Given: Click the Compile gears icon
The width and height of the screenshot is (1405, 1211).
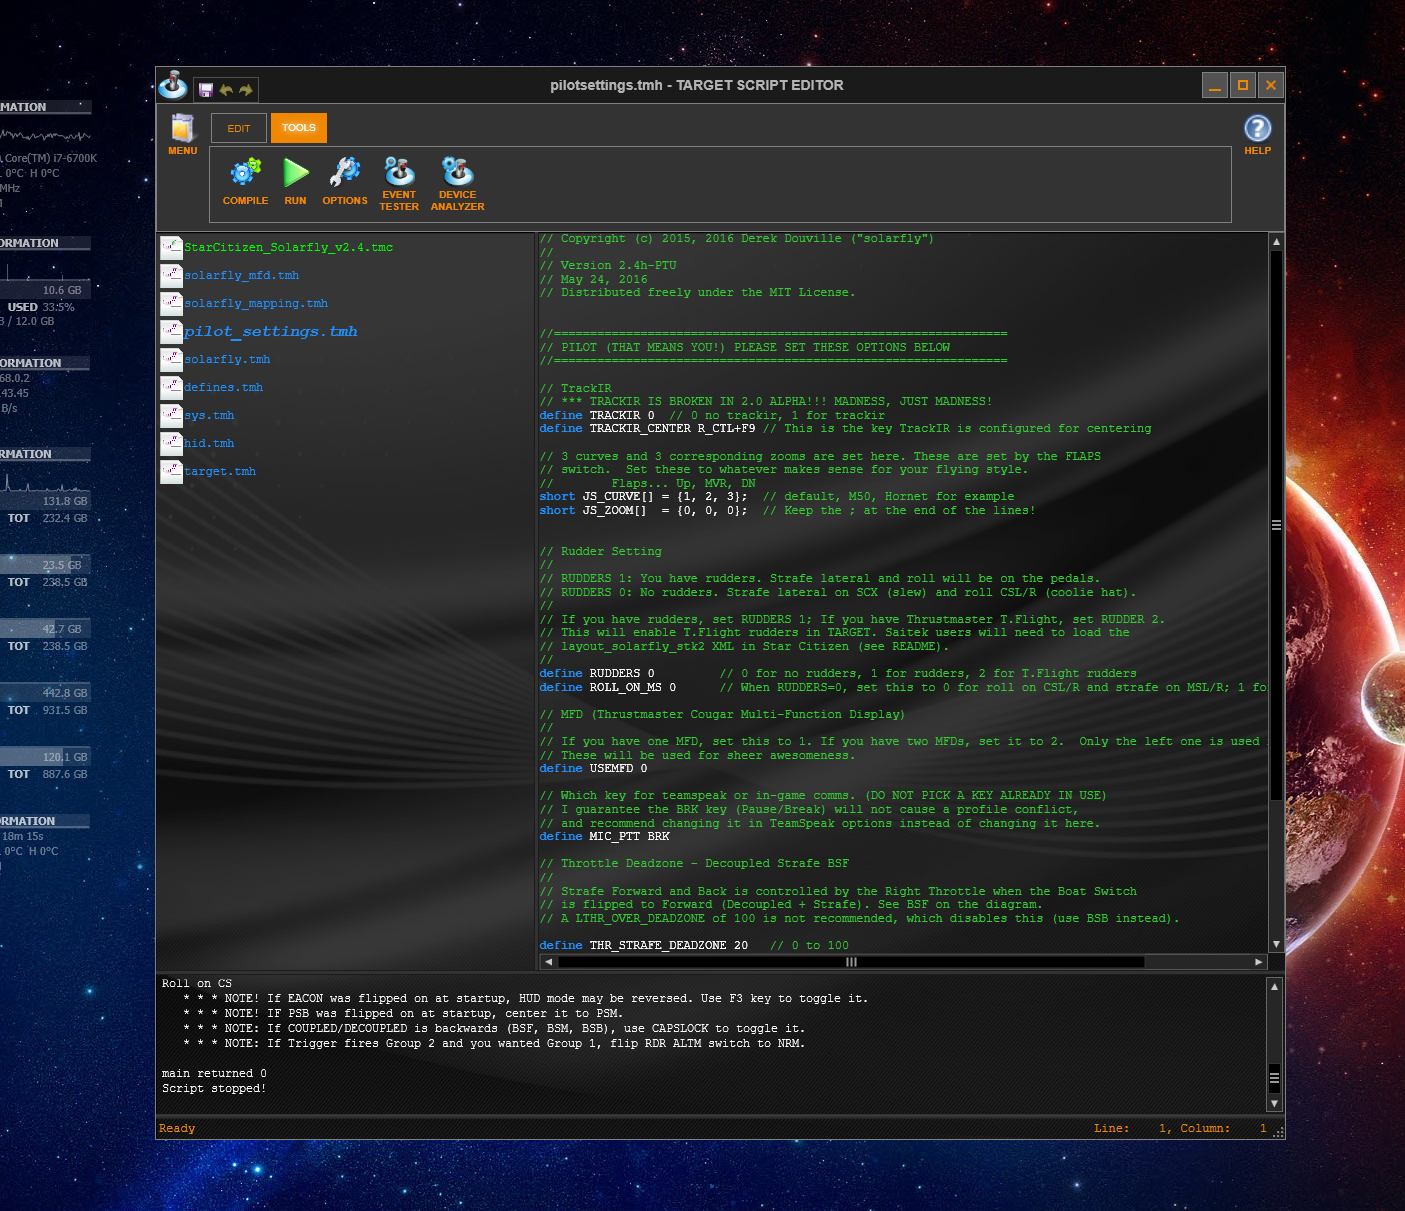Looking at the screenshot, I should pyautogui.click(x=245, y=173).
